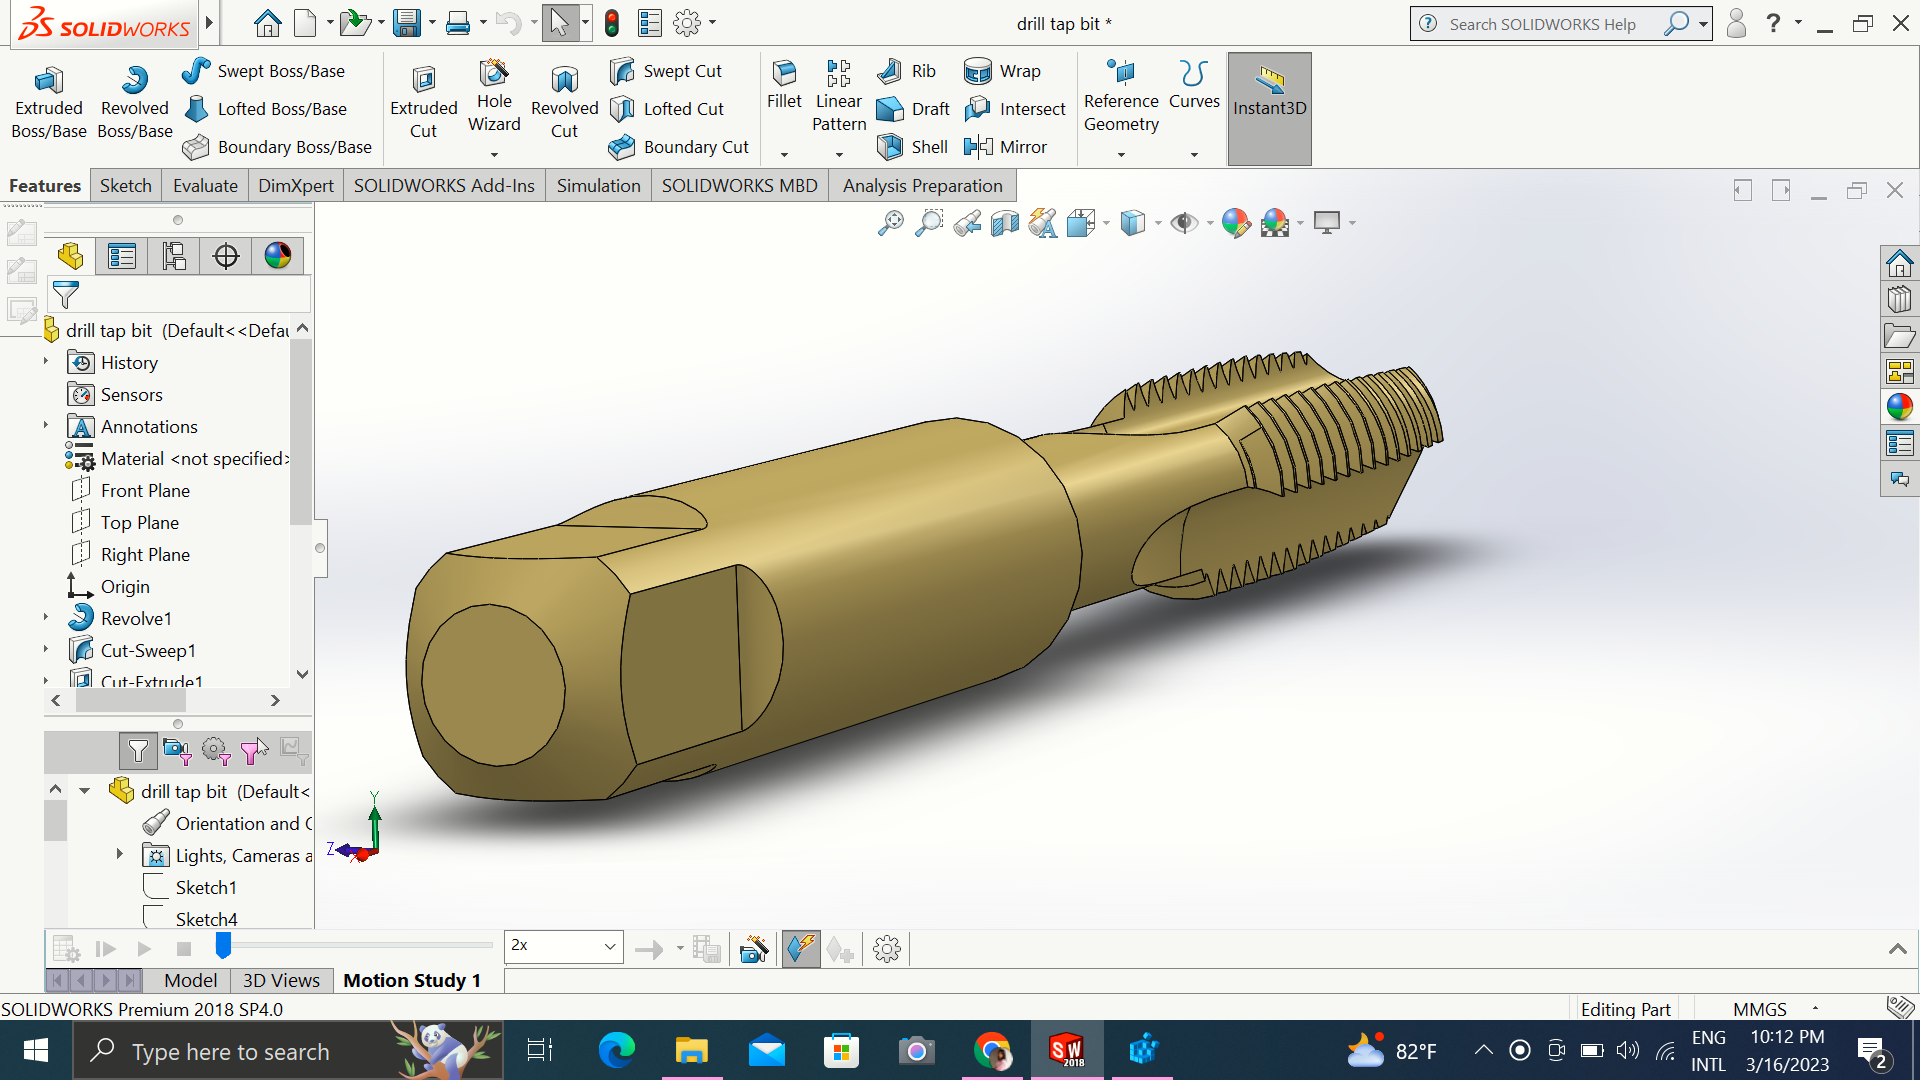This screenshot has height=1080, width=1920.
Task: Choose the Swept Boss/Base feature
Action: (x=263, y=71)
